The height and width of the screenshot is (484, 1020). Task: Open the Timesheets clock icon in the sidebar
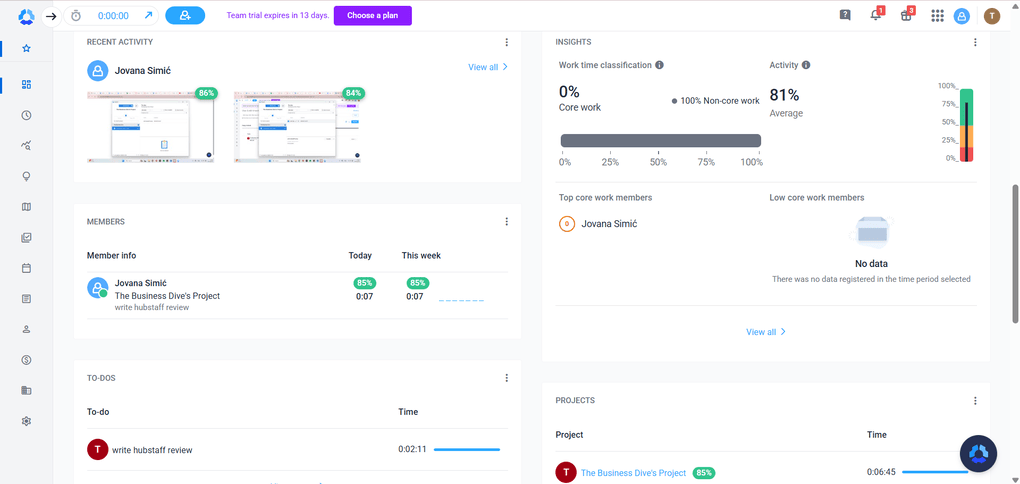(x=26, y=115)
